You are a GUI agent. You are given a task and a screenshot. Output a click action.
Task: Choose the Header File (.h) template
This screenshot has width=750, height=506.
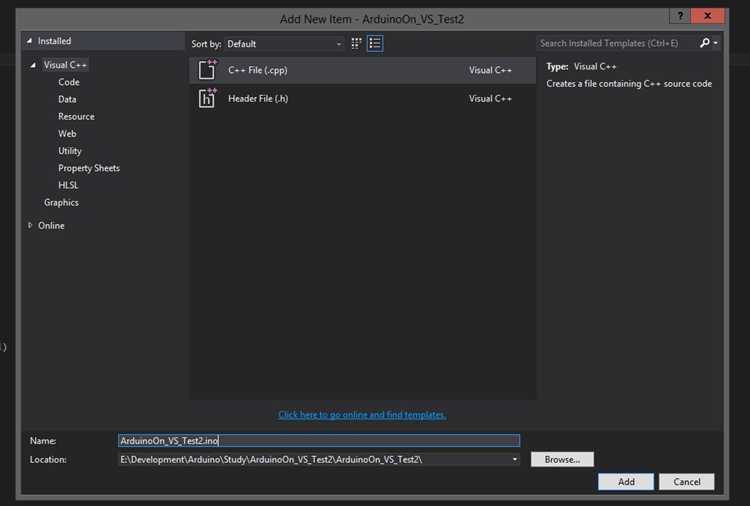[363, 99]
